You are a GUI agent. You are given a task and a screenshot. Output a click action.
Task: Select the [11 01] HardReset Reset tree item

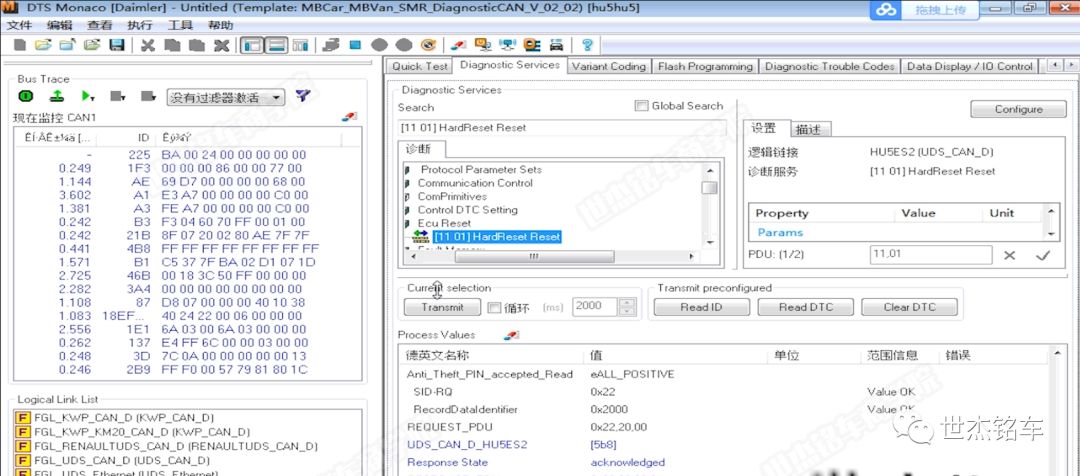[497, 237]
